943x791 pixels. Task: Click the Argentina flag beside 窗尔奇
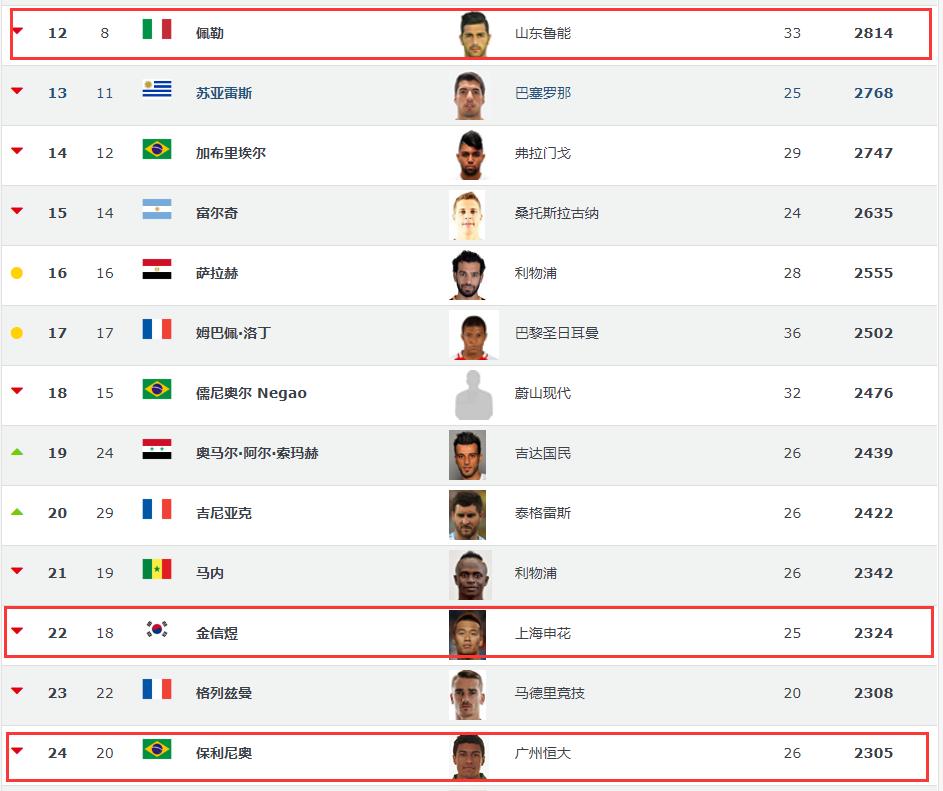156,209
